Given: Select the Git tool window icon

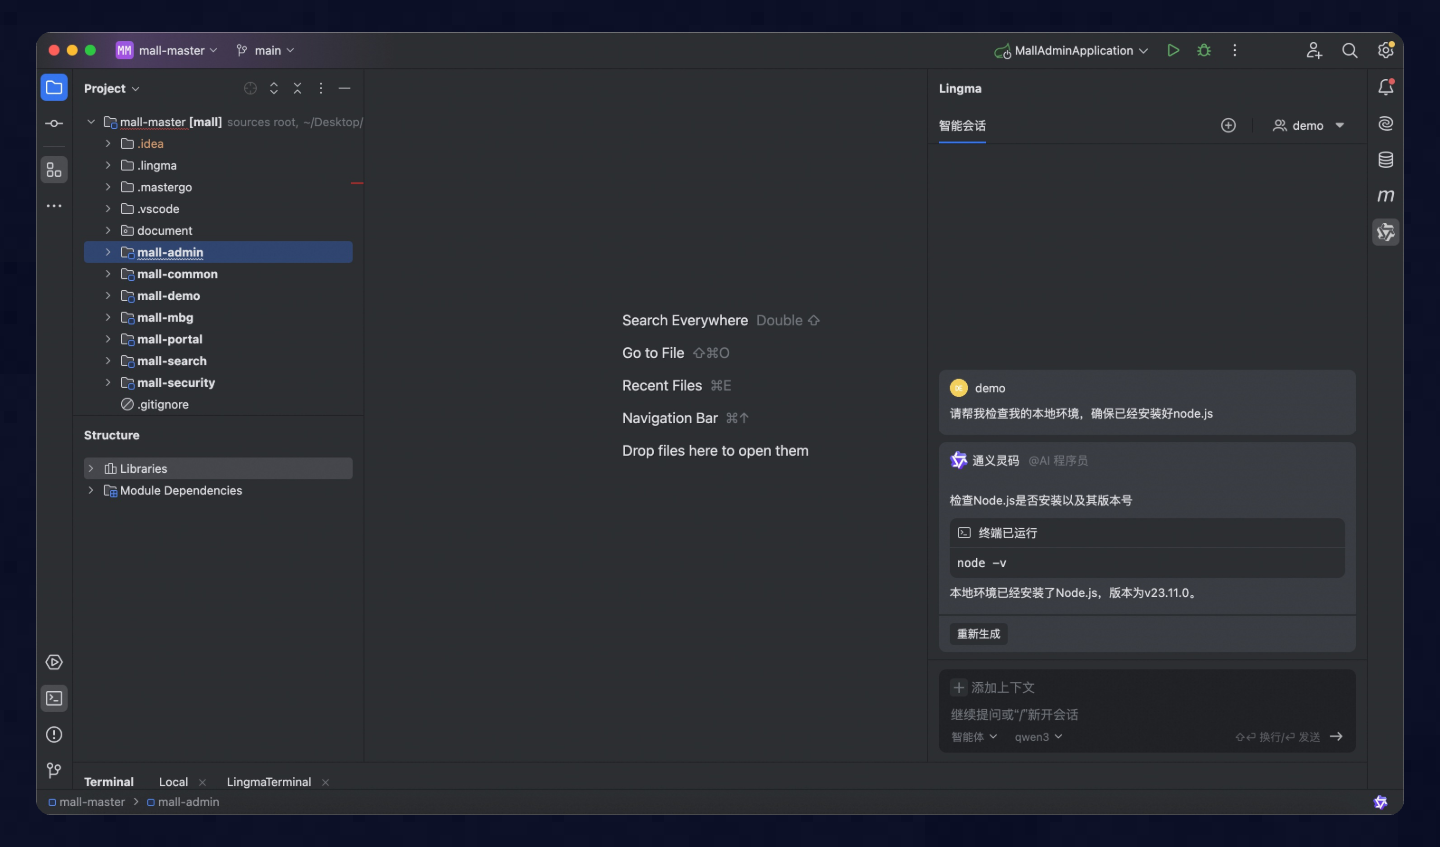Looking at the screenshot, I should click(x=54, y=770).
